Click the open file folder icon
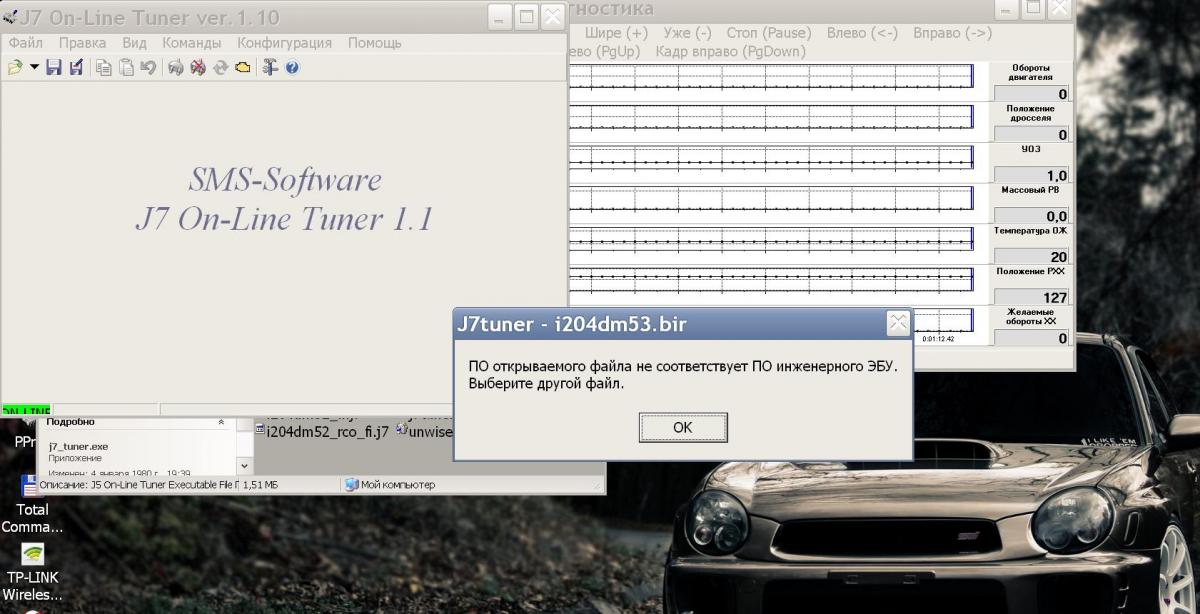The width and height of the screenshot is (1200, 614). (14, 67)
